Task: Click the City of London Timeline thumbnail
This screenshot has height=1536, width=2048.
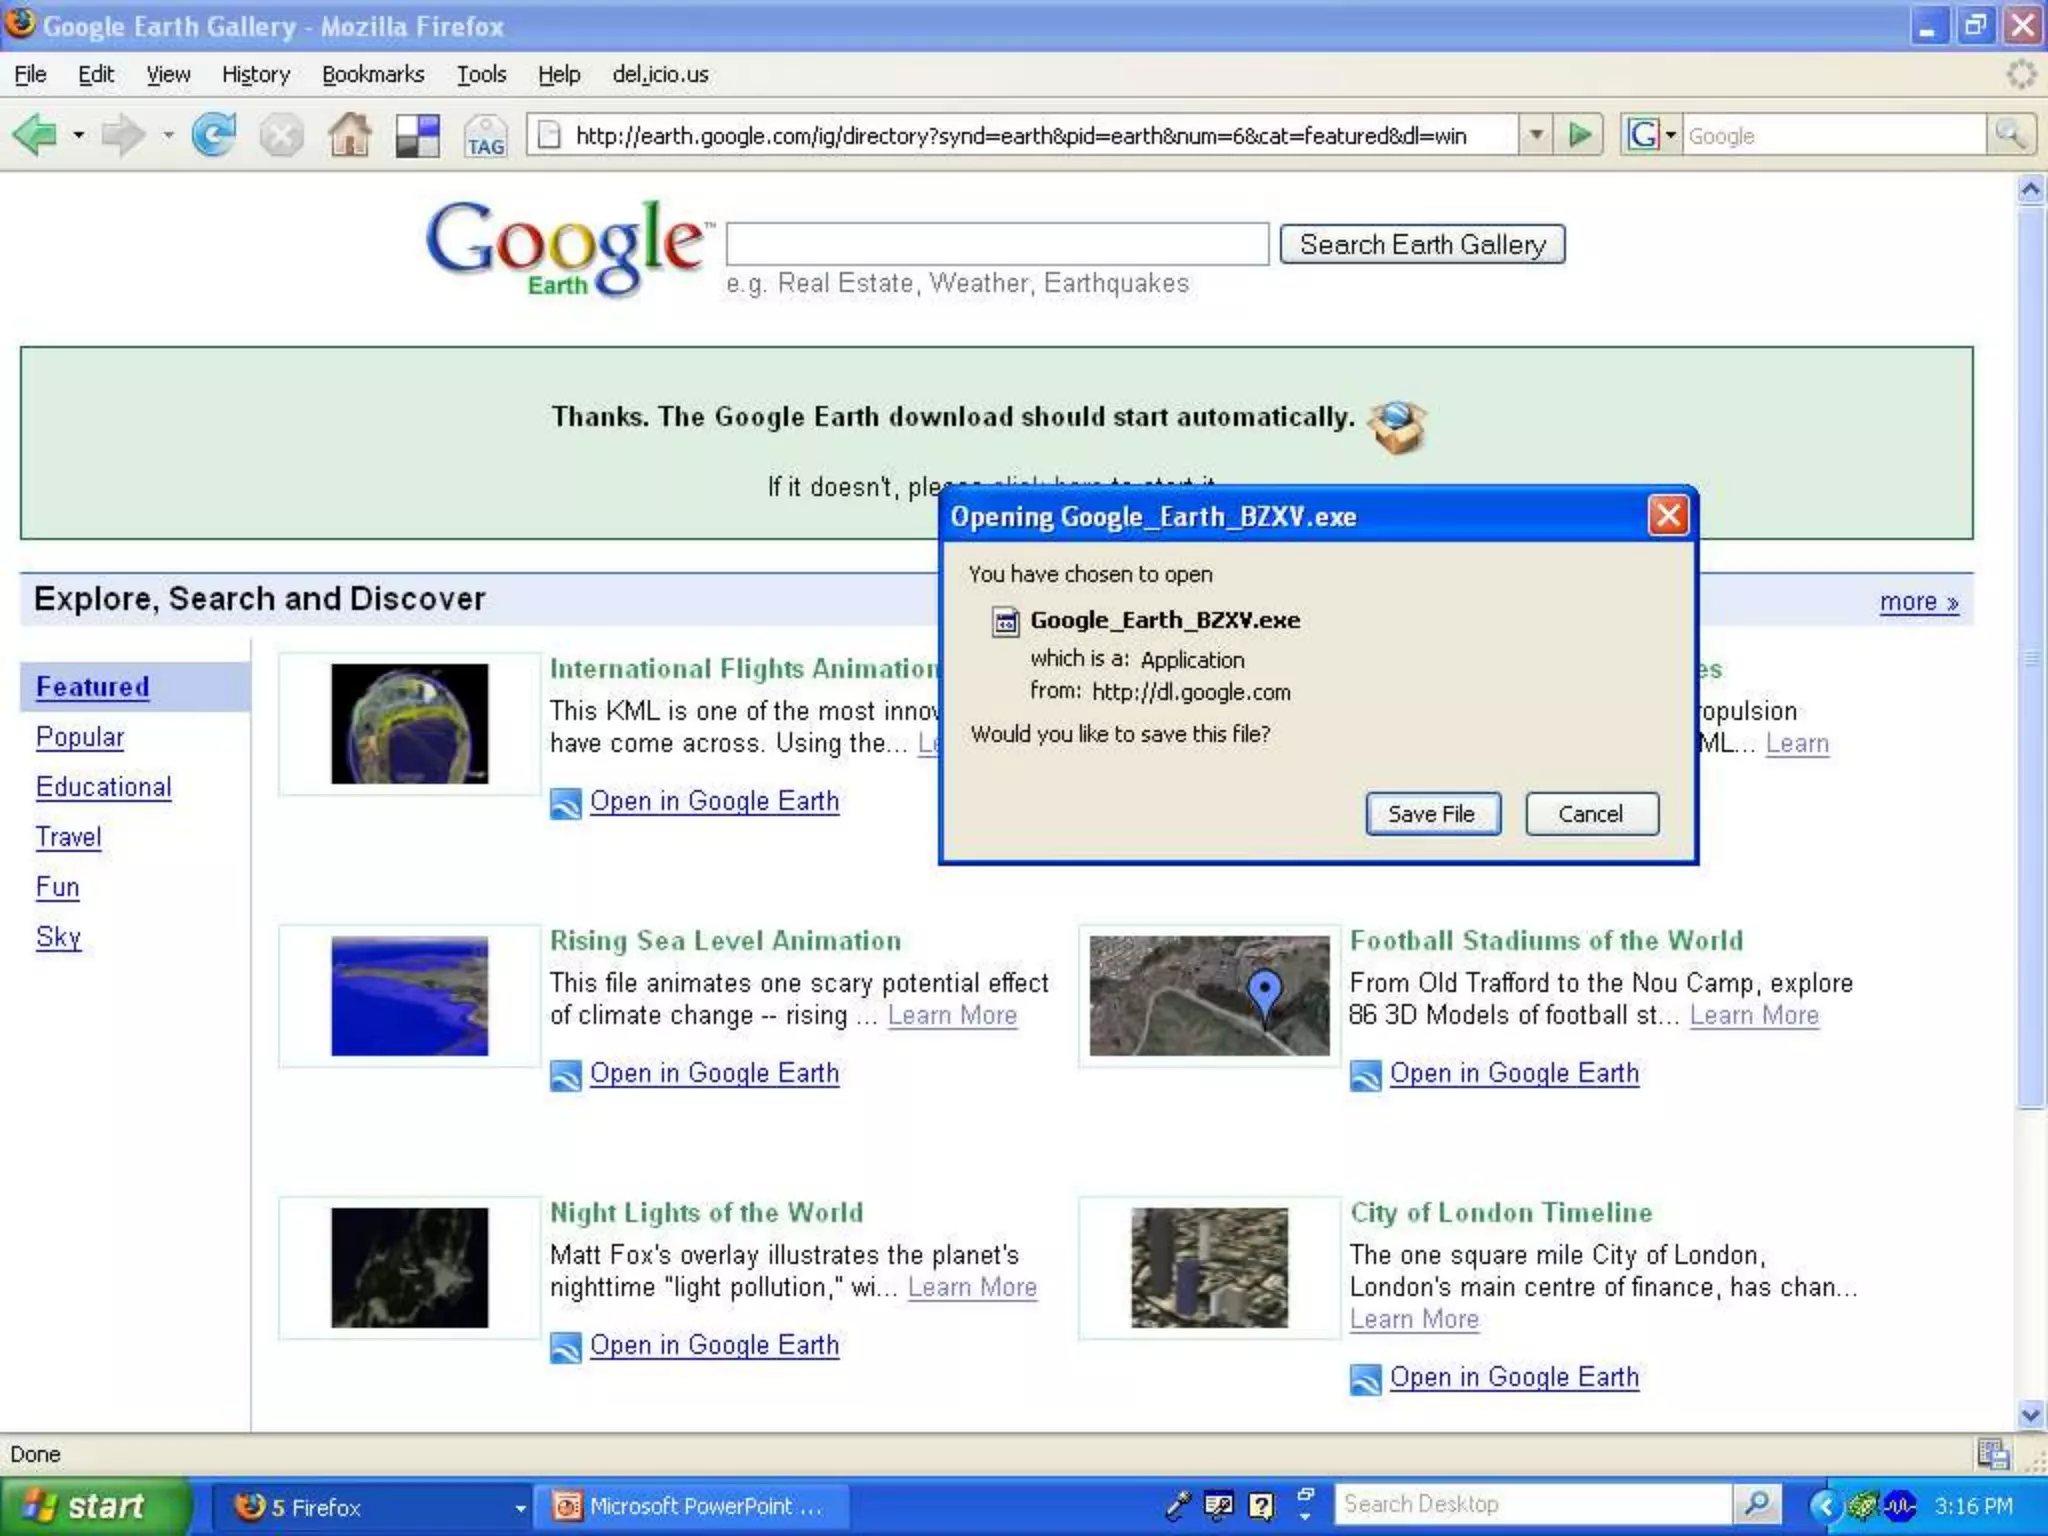Action: point(1210,1268)
